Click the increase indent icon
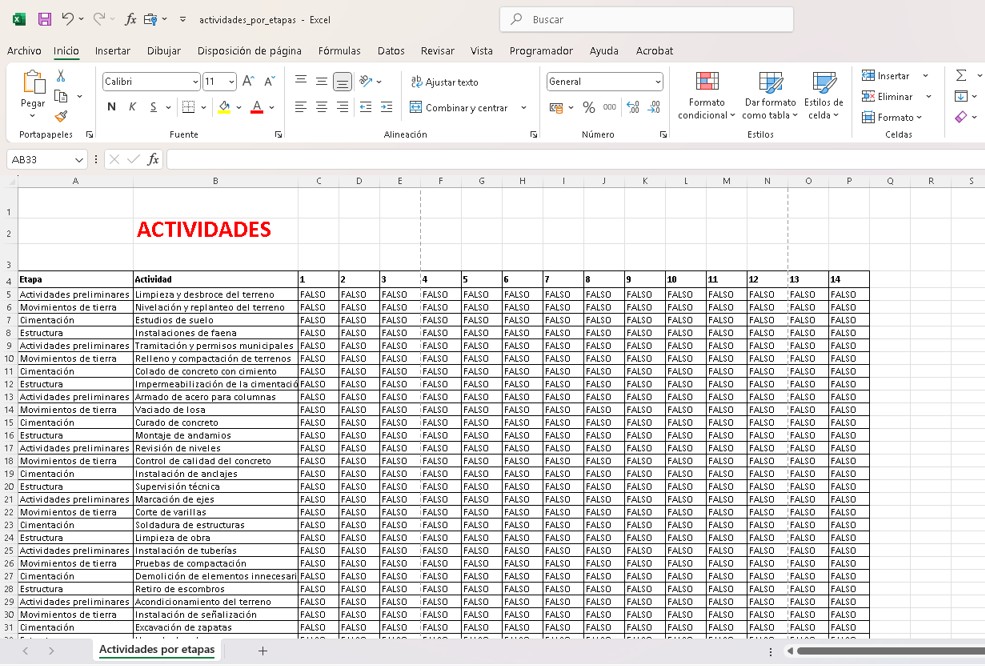The height and width of the screenshot is (666, 985). [x=387, y=108]
